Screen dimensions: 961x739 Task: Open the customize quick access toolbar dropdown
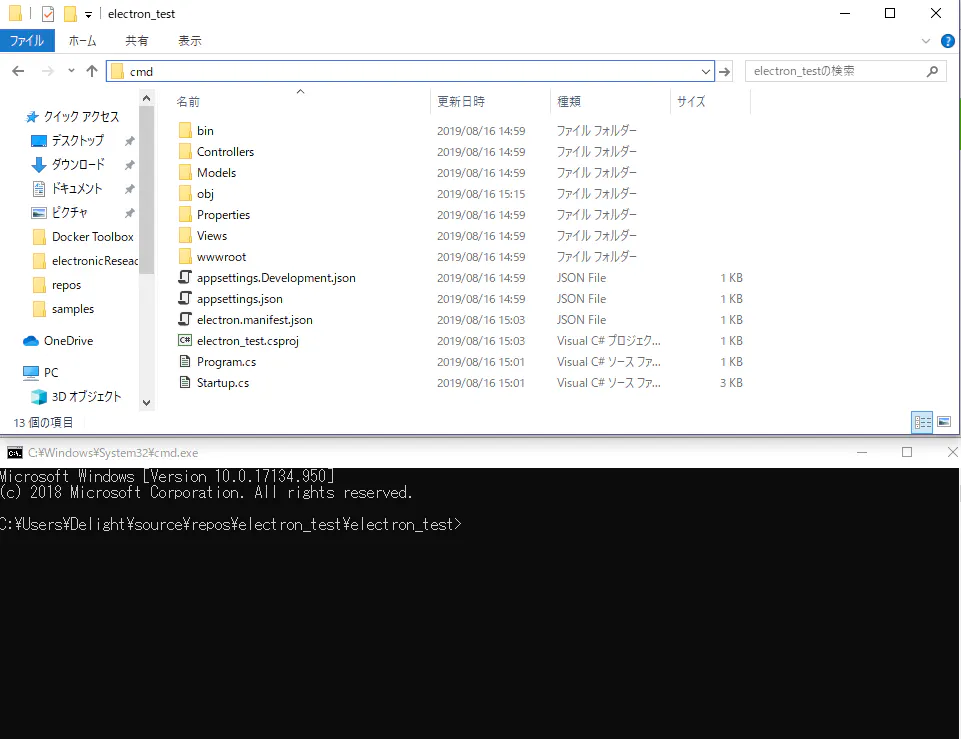(88, 14)
